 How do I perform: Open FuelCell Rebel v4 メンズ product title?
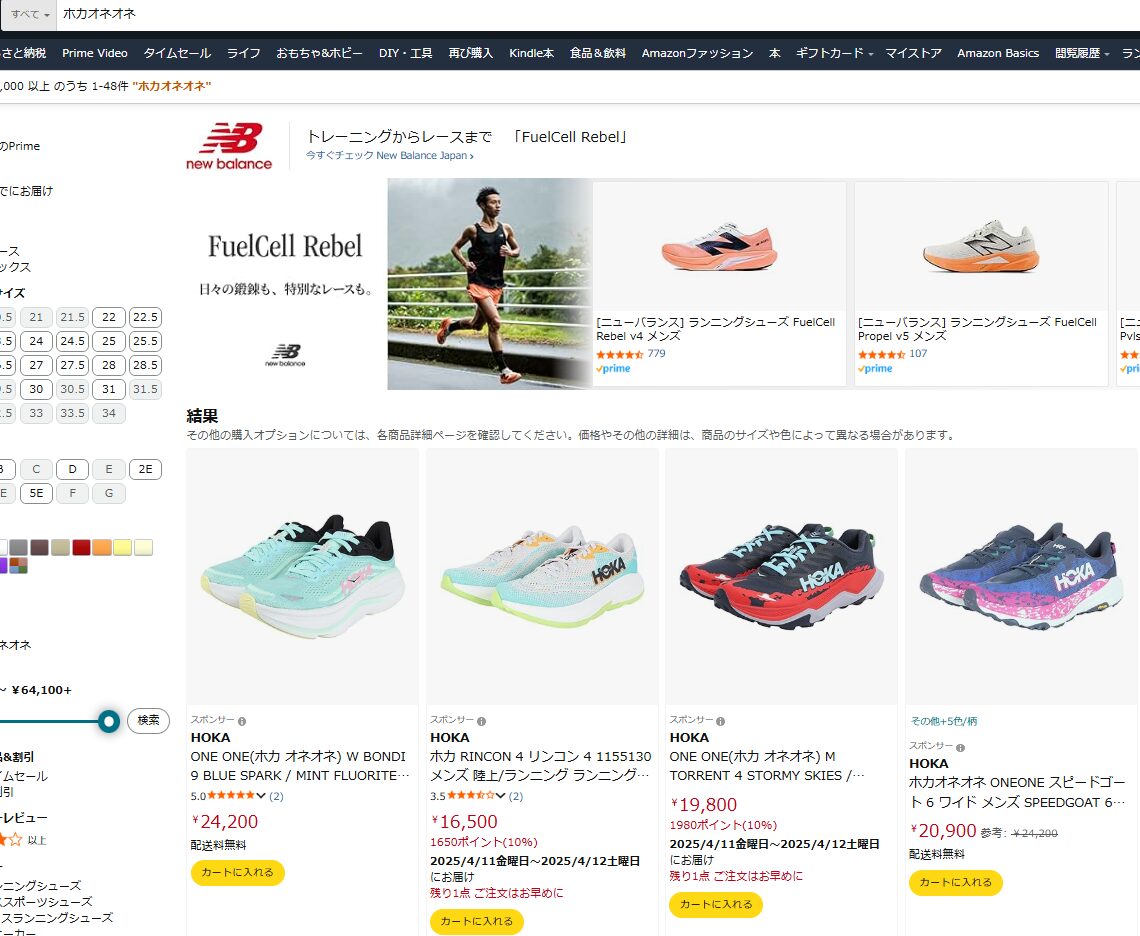click(715, 329)
